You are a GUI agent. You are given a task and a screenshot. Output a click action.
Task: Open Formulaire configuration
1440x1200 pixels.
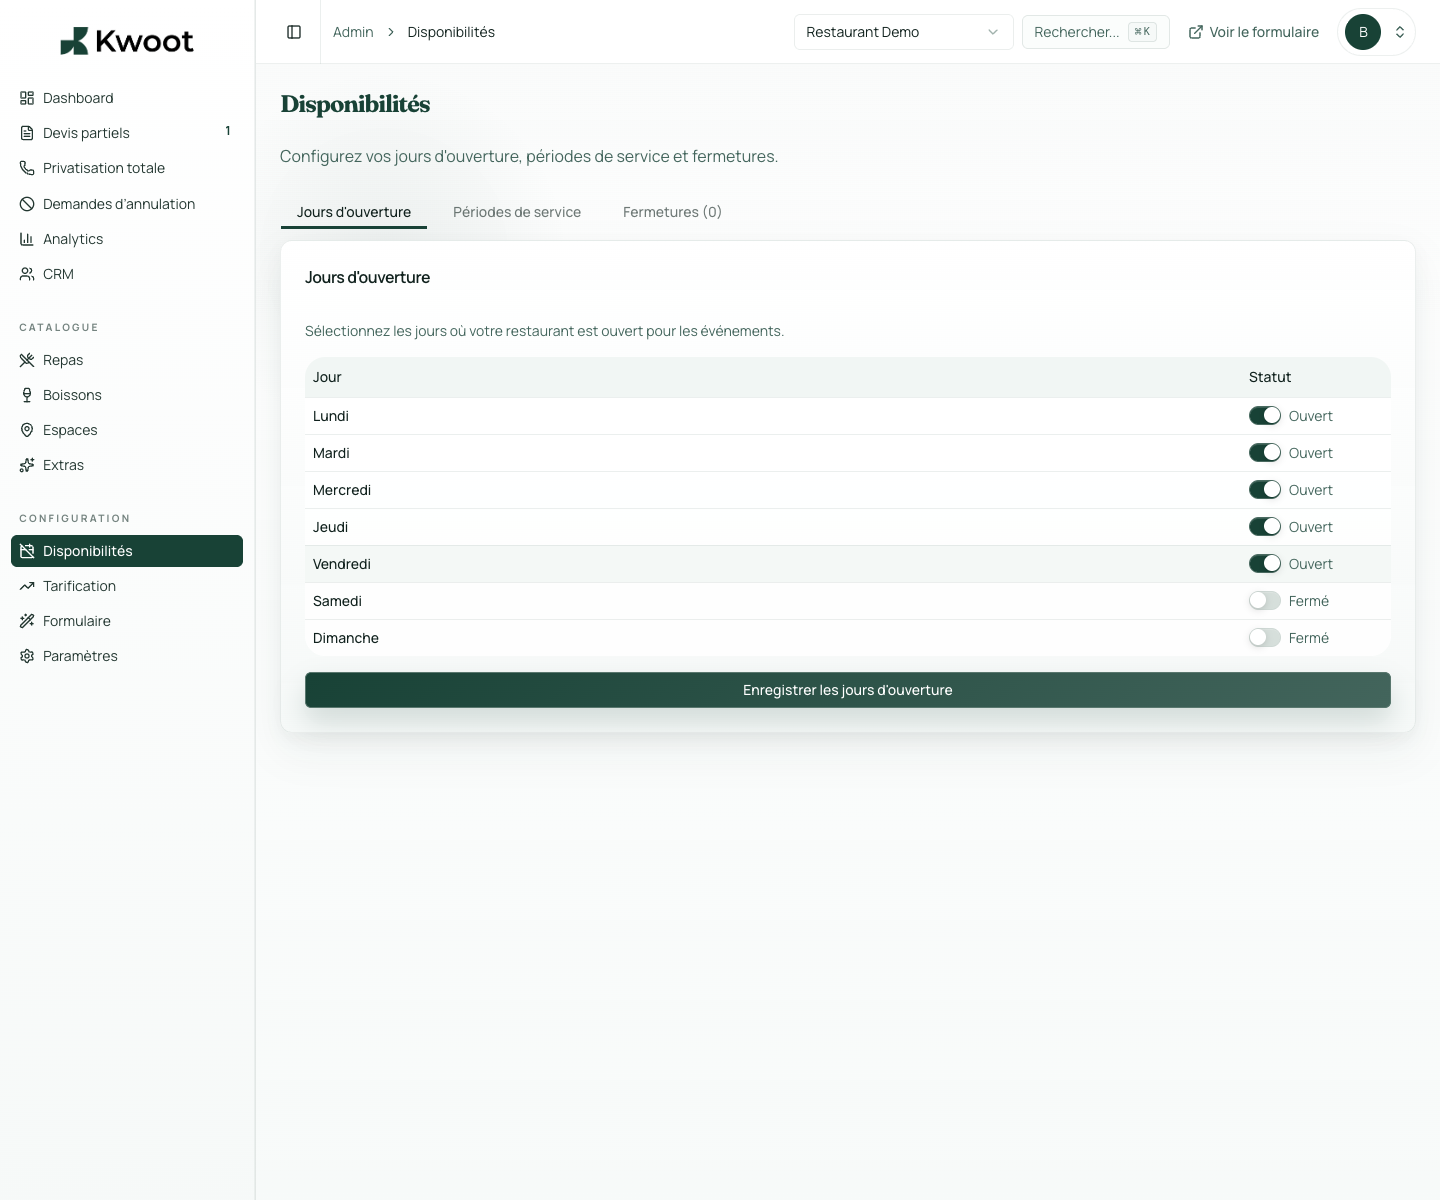(127, 621)
